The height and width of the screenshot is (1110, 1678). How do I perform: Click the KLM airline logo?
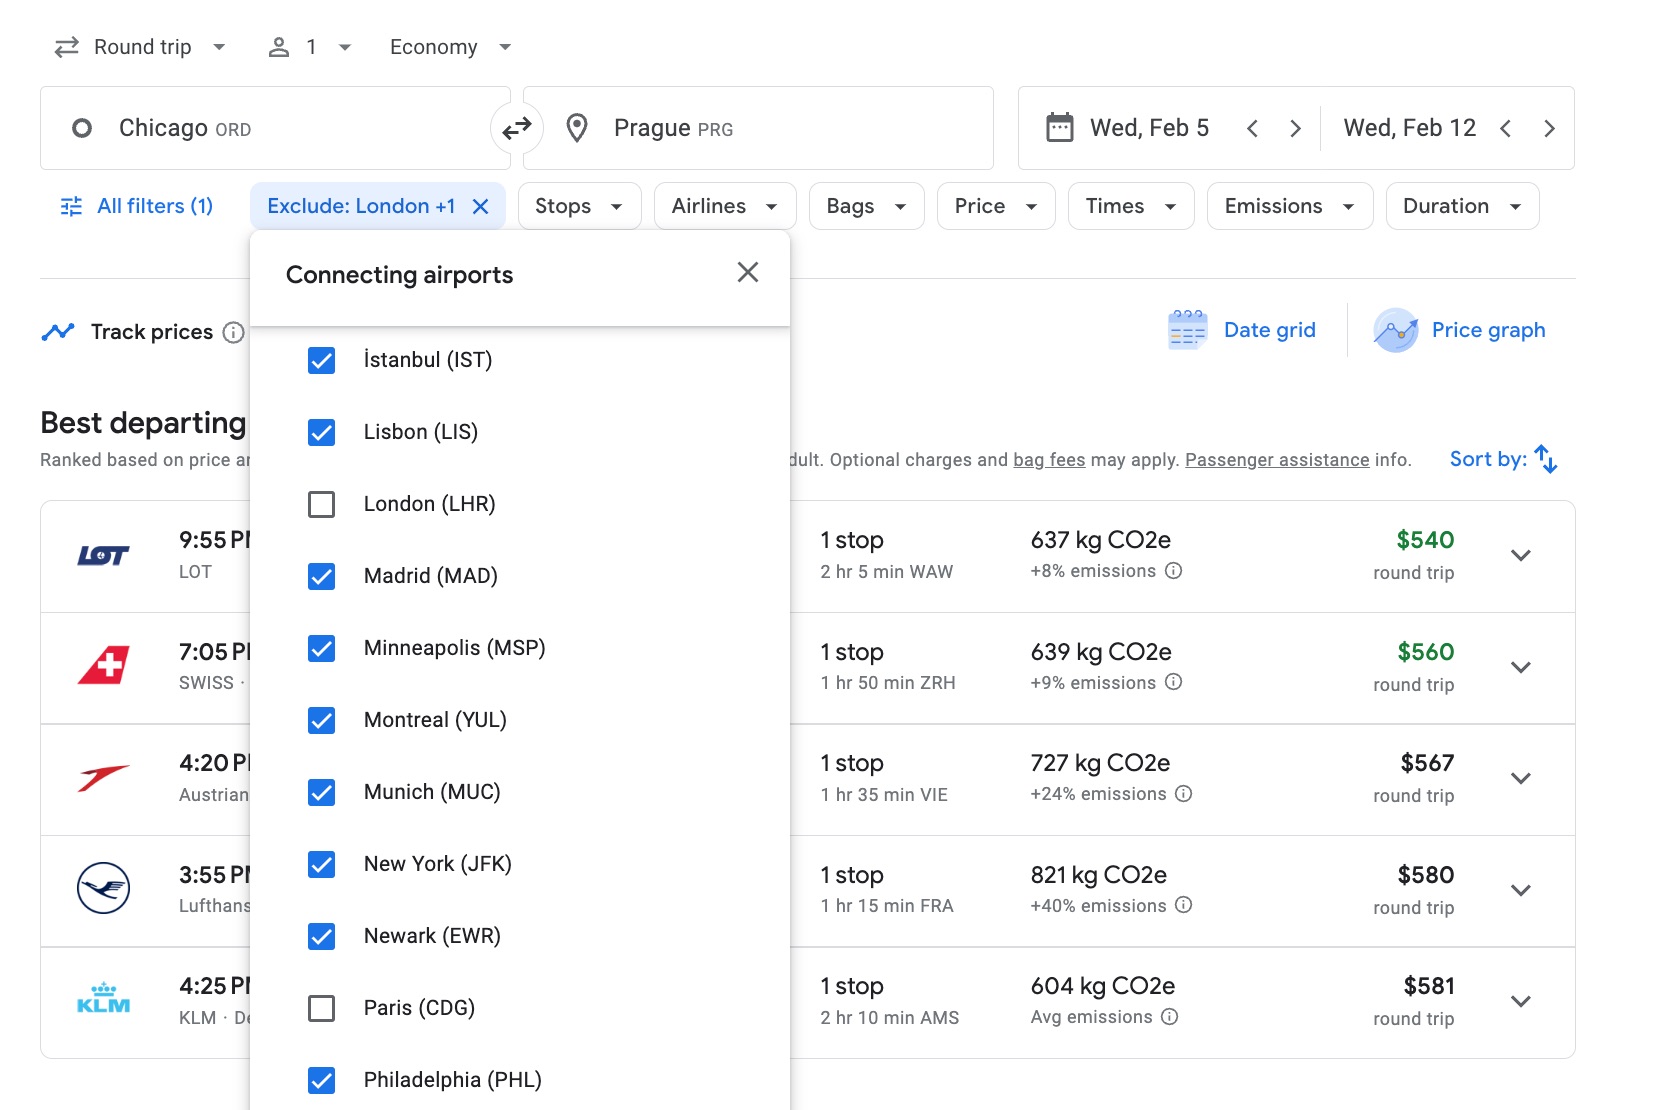click(x=105, y=1000)
